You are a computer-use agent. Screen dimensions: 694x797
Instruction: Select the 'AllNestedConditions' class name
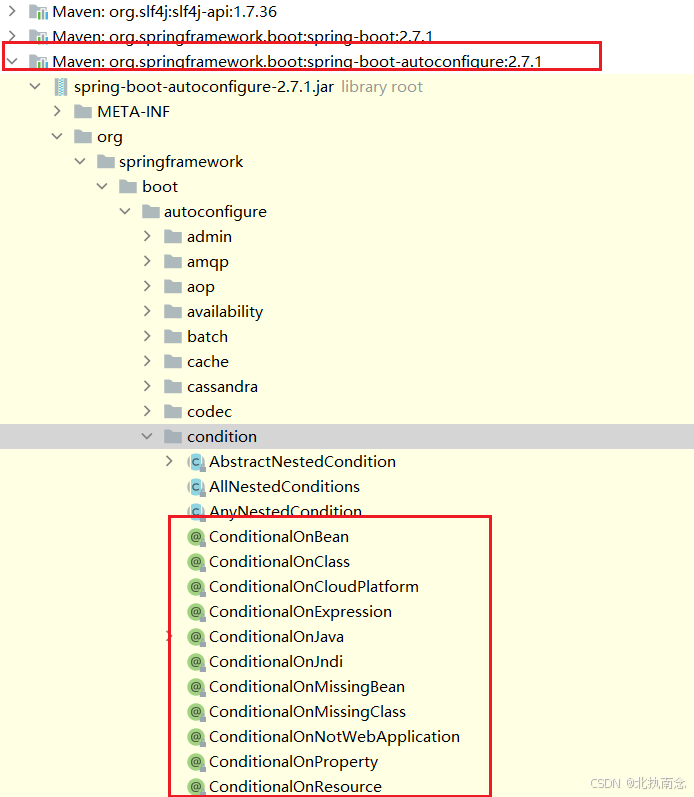(285, 487)
